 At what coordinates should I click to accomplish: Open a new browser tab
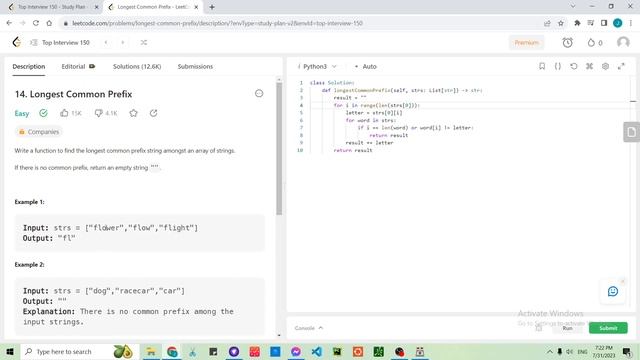211,7
